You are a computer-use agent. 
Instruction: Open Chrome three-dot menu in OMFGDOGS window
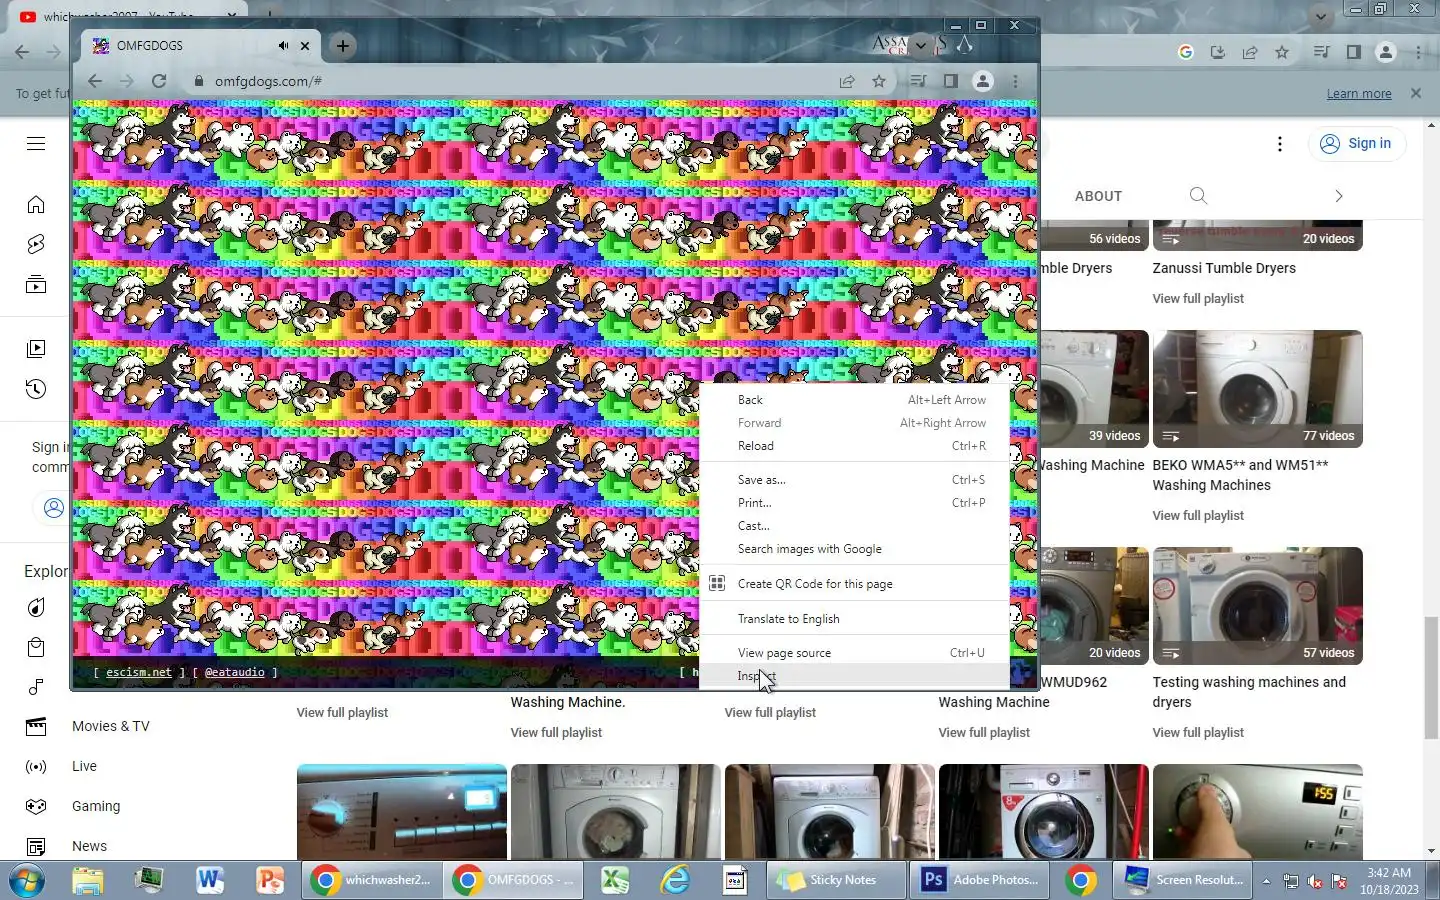coord(1015,81)
